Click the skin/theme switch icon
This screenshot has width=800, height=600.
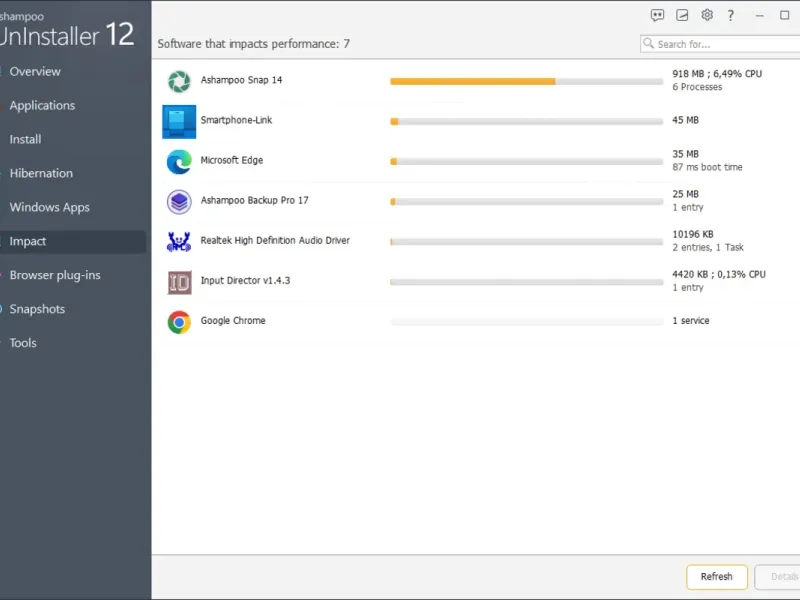[682, 15]
